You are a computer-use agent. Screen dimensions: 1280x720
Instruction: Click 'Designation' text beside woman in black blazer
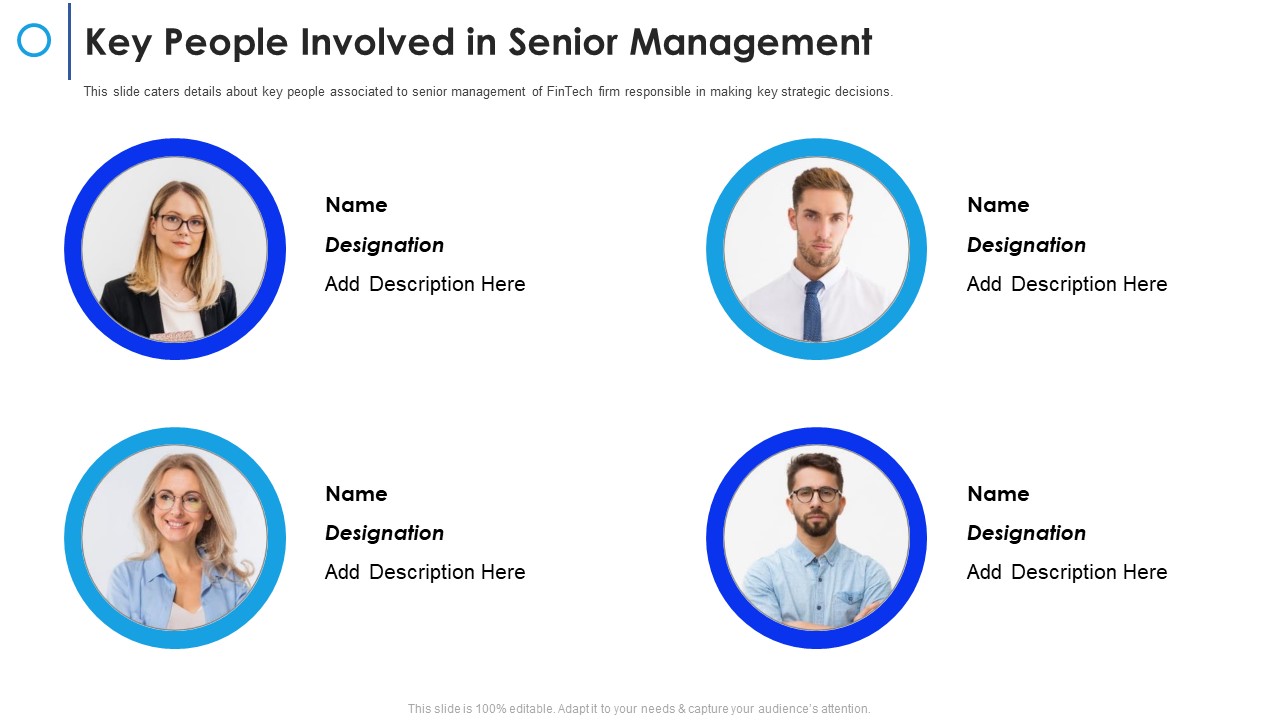click(384, 245)
